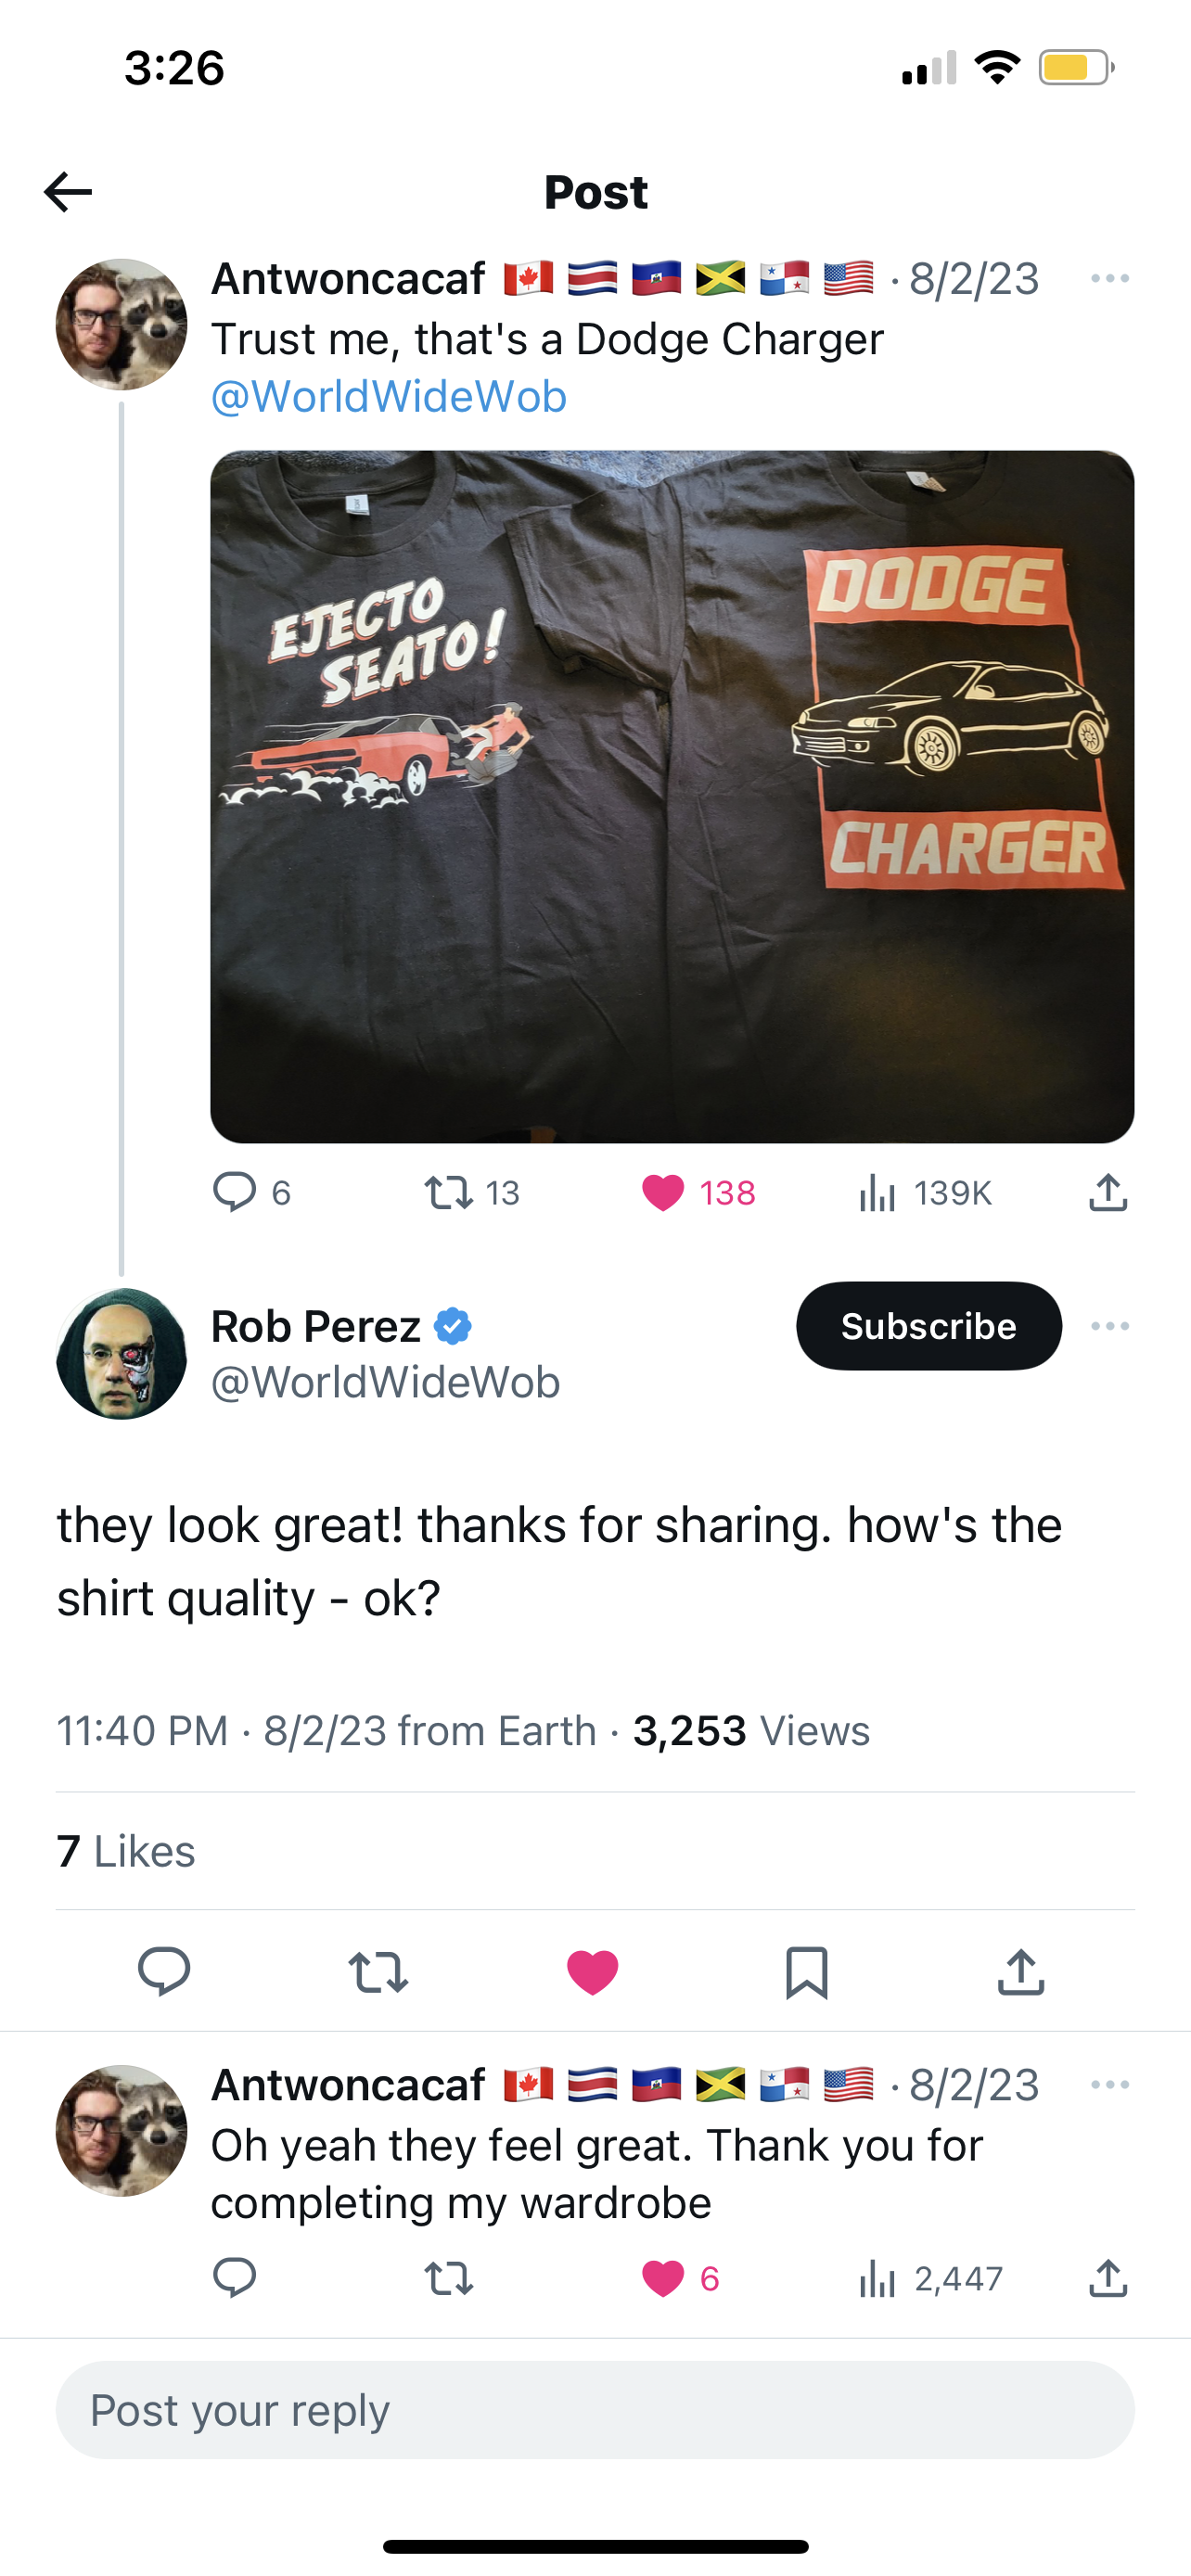Bookmark Rob Perez's post
The image size is (1191, 2576).
pos(806,1972)
